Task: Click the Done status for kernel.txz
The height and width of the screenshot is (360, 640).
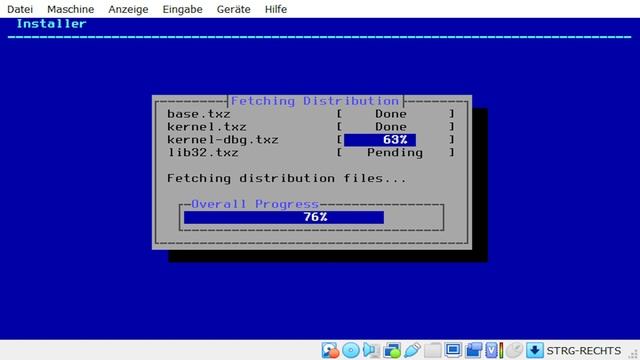Action: click(391, 127)
